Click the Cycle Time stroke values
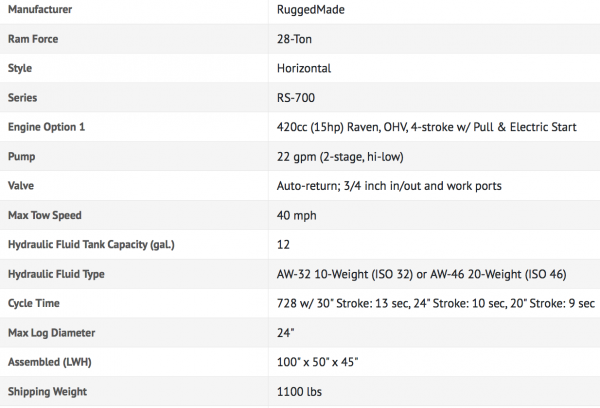This screenshot has height=408, width=600. [435, 303]
